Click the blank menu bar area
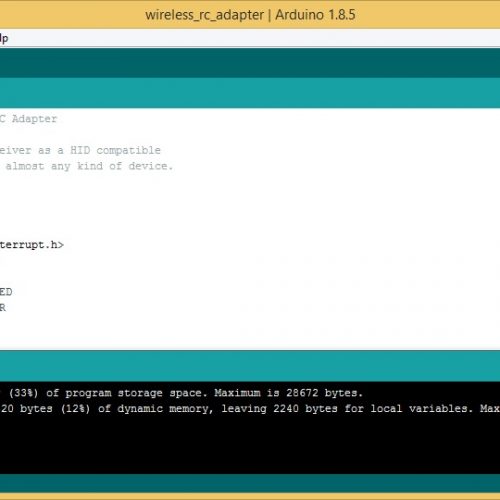The width and height of the screenshot is (500, 500). coord(253,38)
